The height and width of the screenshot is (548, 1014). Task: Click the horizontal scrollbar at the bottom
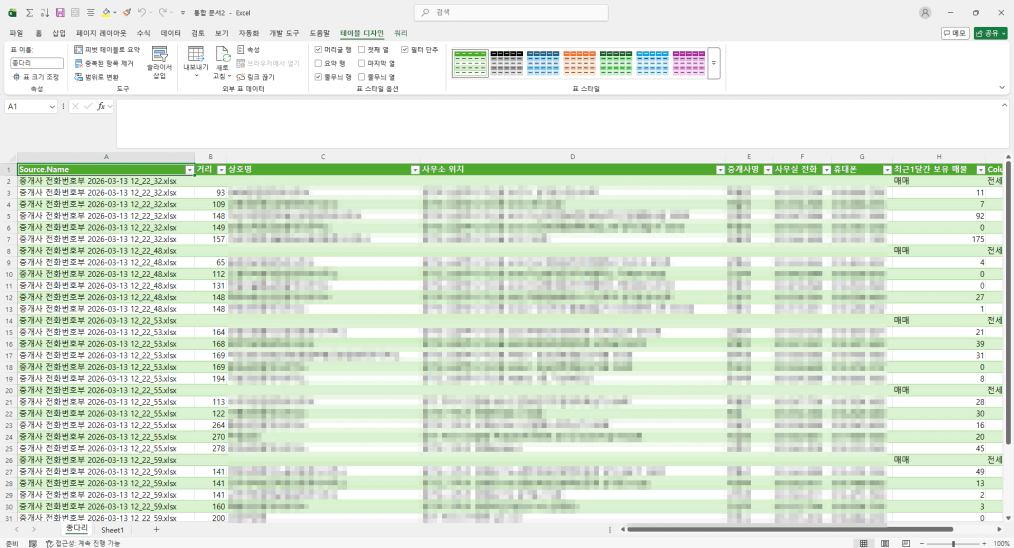point(790,529)
